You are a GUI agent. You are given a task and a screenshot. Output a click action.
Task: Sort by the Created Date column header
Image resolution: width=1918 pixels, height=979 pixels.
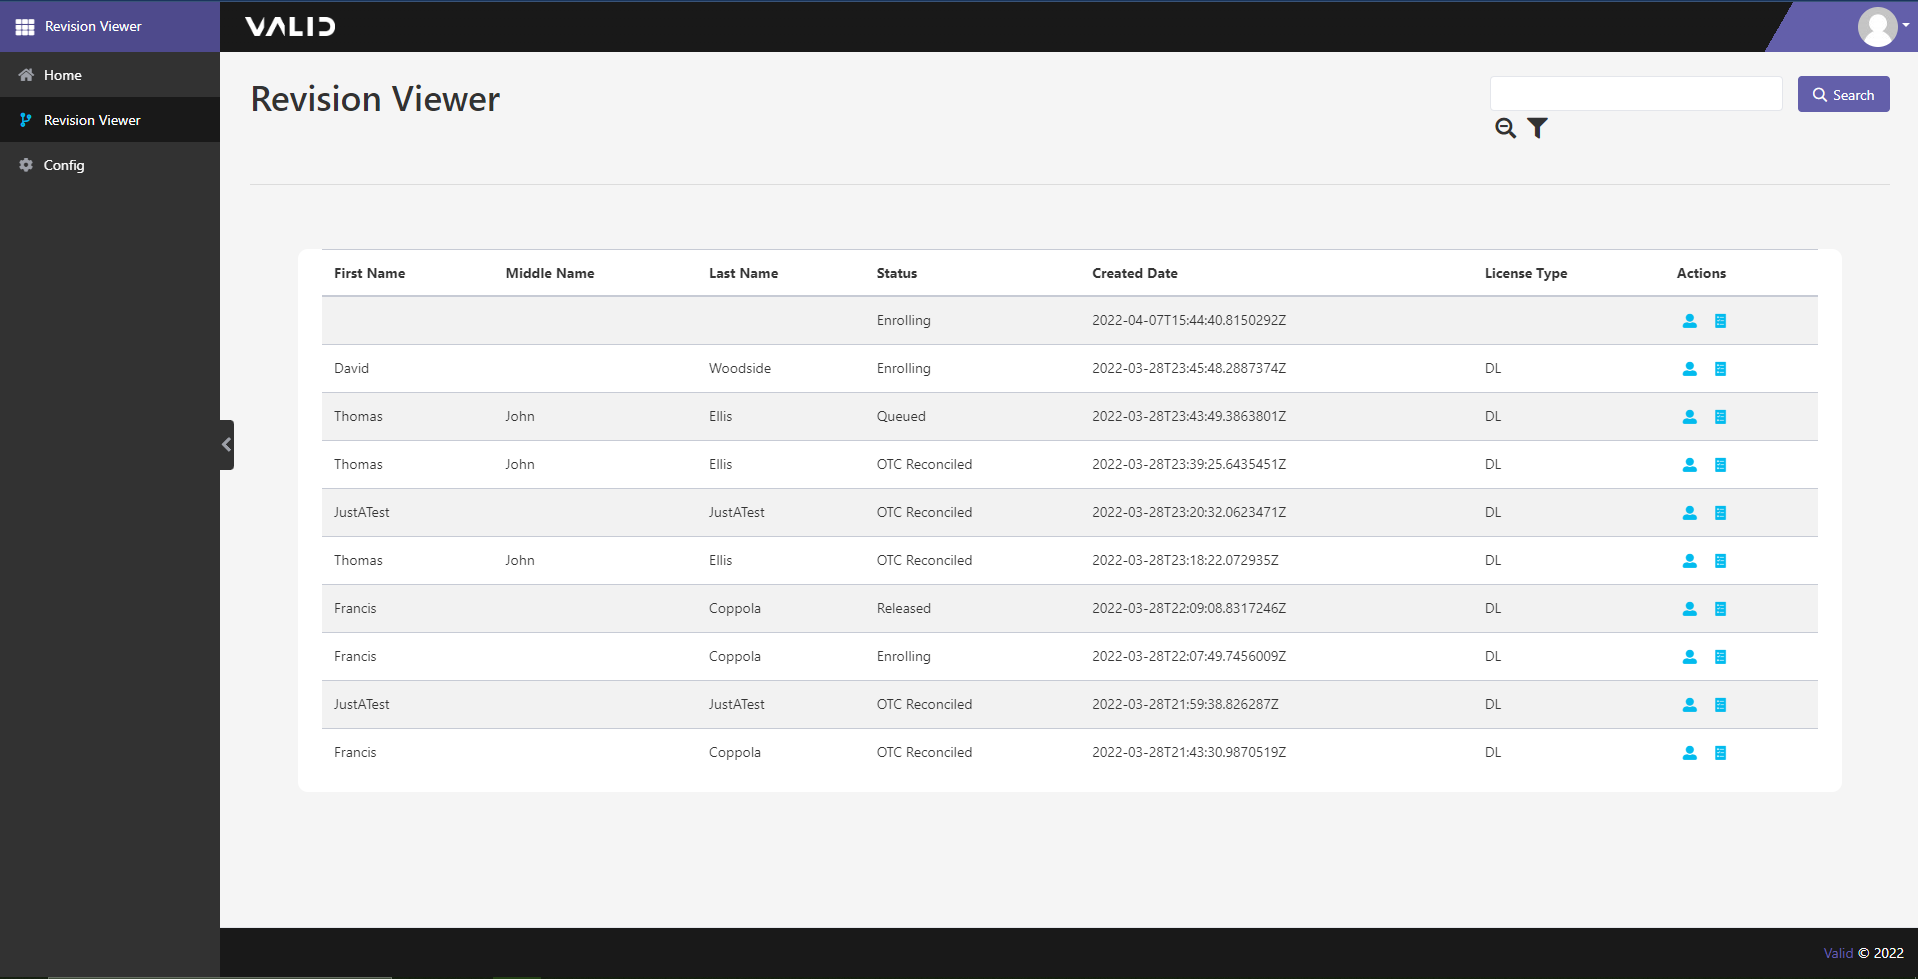click(1134, 273)
